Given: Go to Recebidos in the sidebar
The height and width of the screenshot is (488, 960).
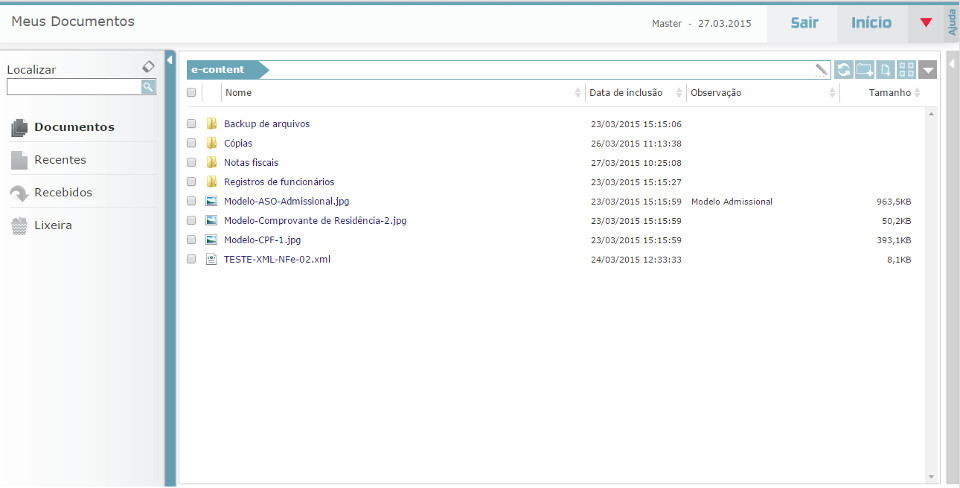Looking at the screenshot, I should [62, 192].
